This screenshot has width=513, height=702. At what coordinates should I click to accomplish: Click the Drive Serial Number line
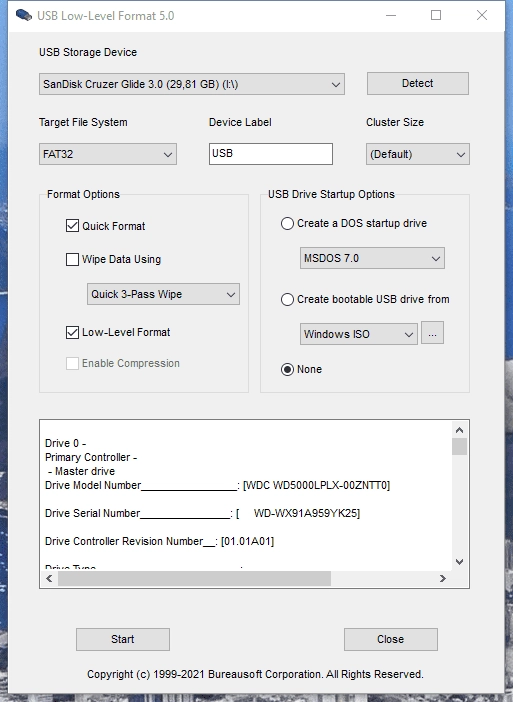202,513
